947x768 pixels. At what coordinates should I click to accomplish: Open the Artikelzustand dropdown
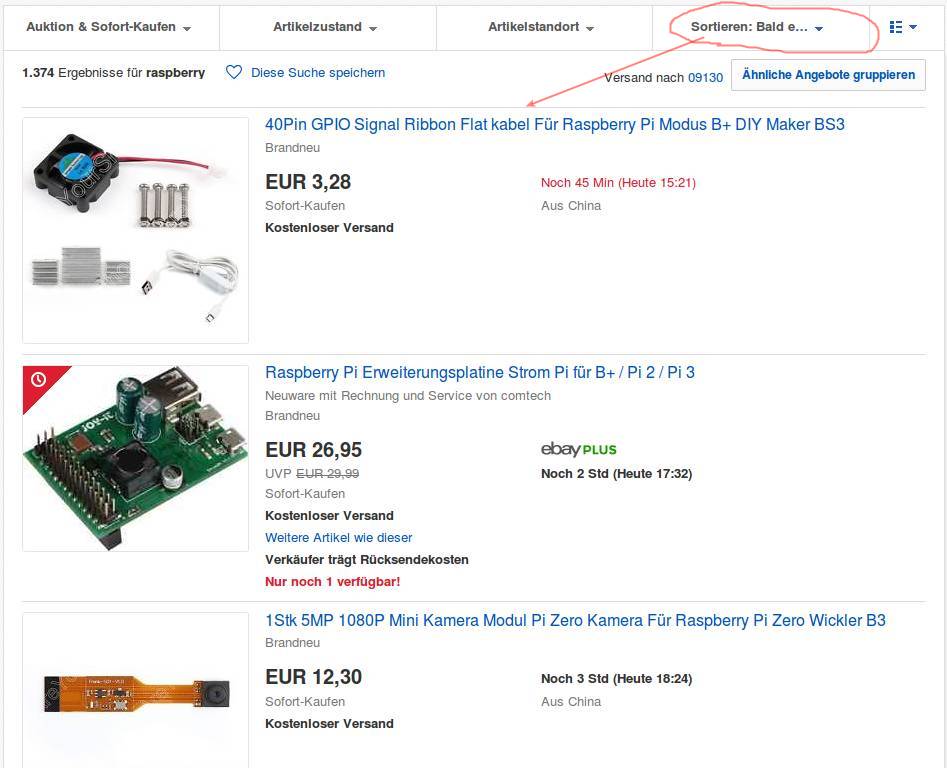point(325,27)
